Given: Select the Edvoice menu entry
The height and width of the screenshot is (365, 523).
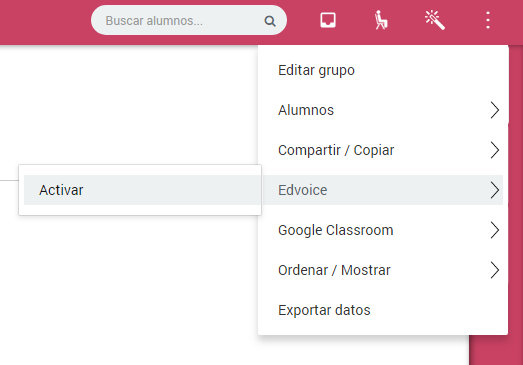Looking at the screenshot, I should (383, 190).
